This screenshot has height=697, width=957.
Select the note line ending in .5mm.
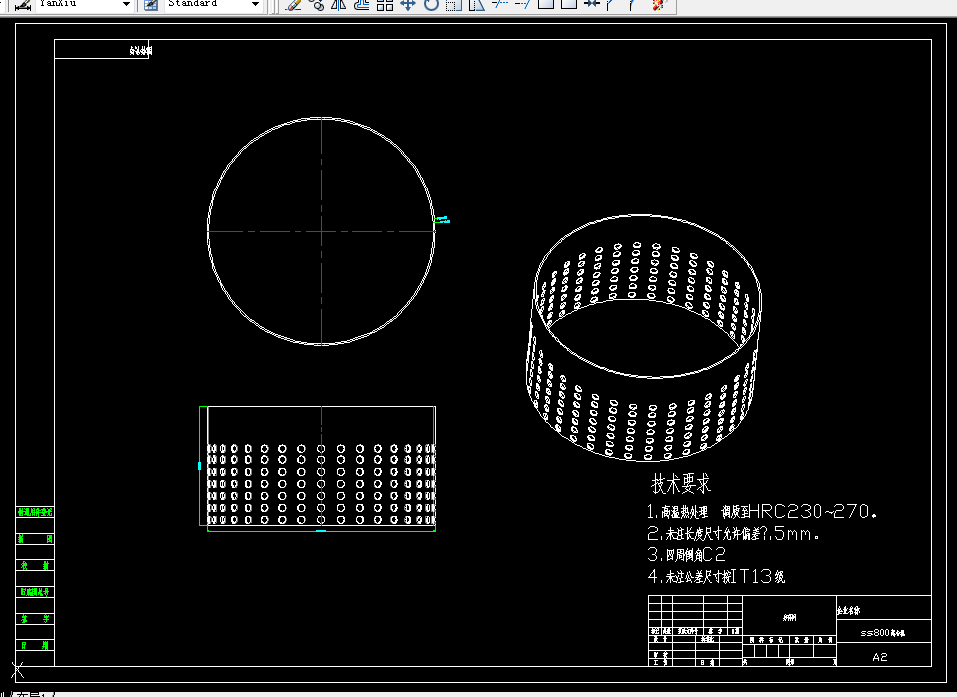pos(733,533)
